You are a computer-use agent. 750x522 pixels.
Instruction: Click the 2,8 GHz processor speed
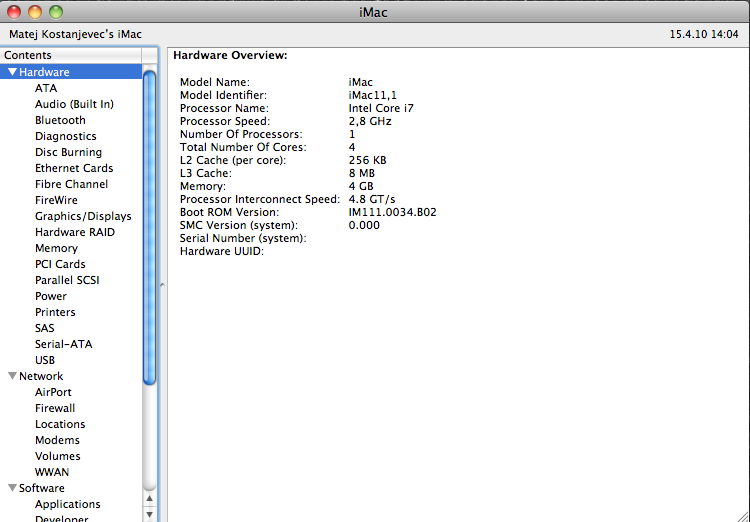(x=370, y=121)
